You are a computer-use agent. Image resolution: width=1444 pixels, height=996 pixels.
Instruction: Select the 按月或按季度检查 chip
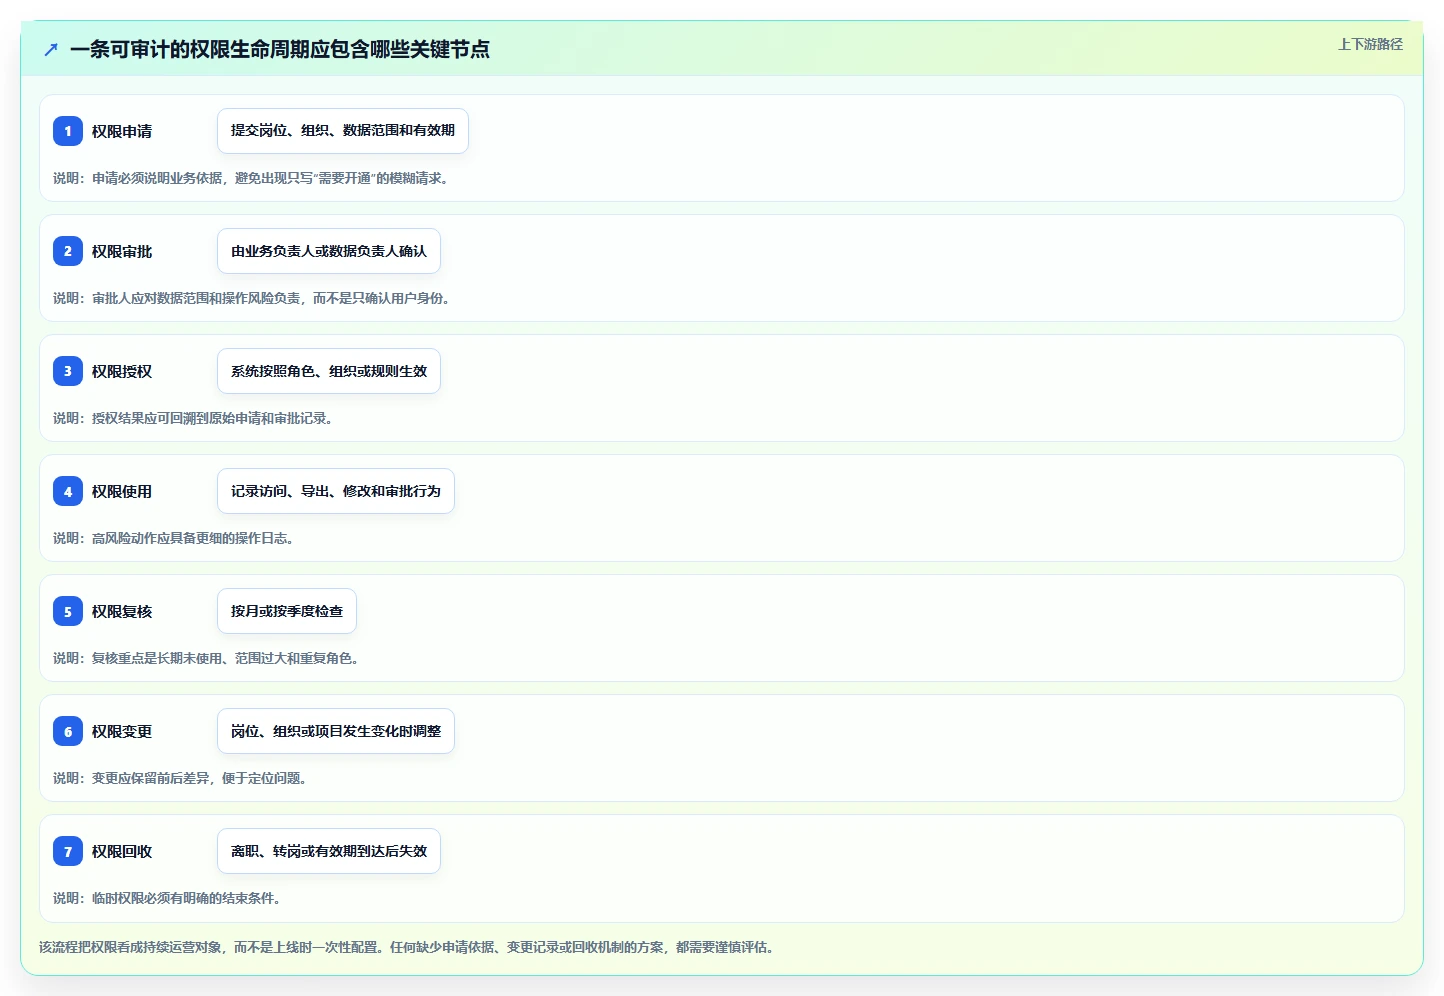click(x=287, y=611)
